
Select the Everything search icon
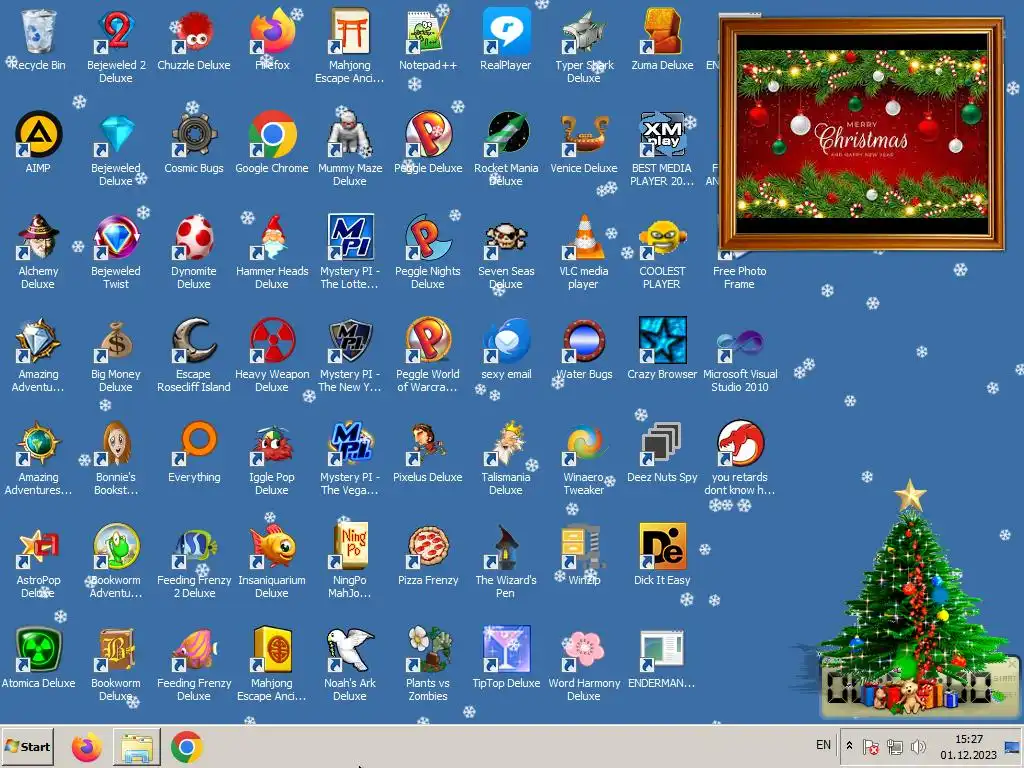pyautogui.click(x=194, y=443)
